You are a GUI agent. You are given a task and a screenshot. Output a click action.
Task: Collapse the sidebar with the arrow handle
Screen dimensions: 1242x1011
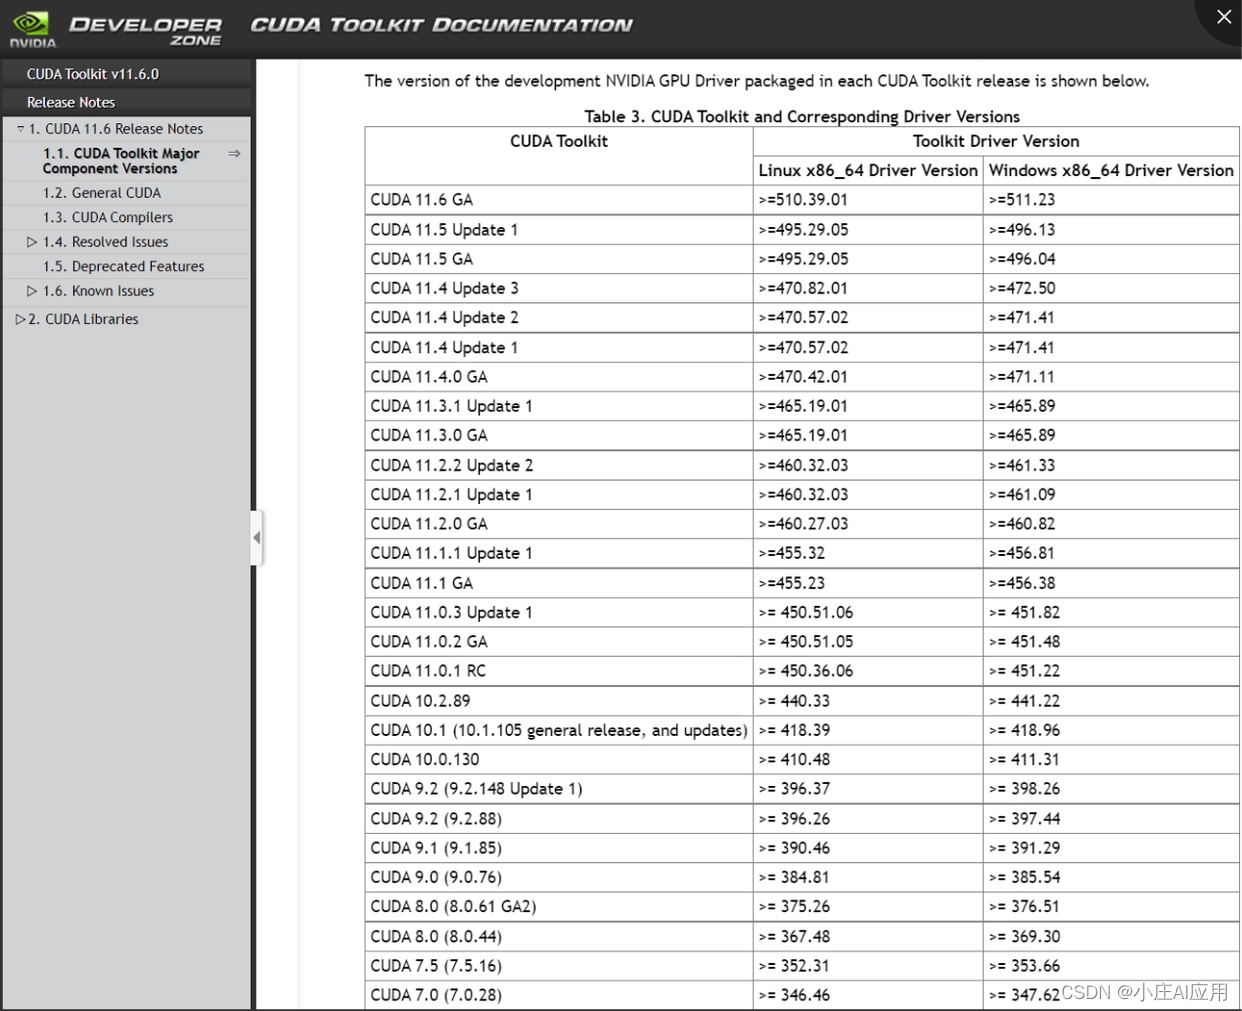(257, 538)
